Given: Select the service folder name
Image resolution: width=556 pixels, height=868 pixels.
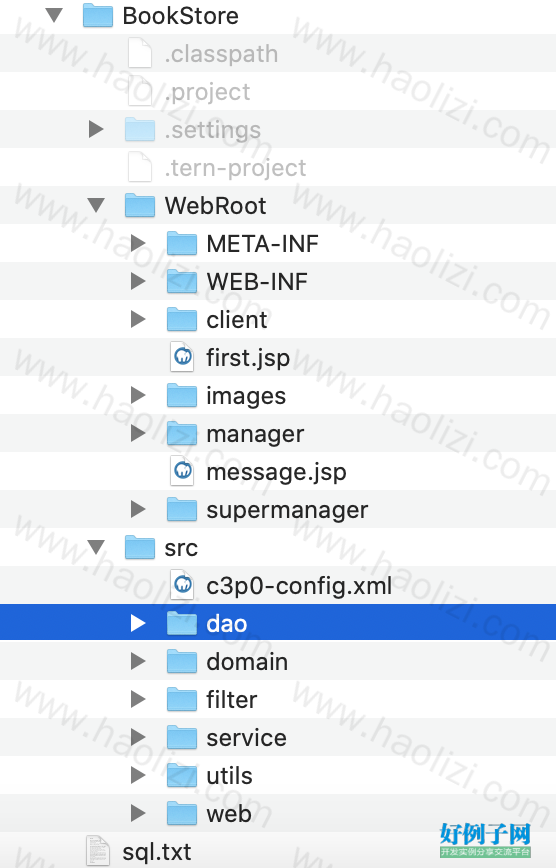Looking at the screenshot, I should pos(247,738).
